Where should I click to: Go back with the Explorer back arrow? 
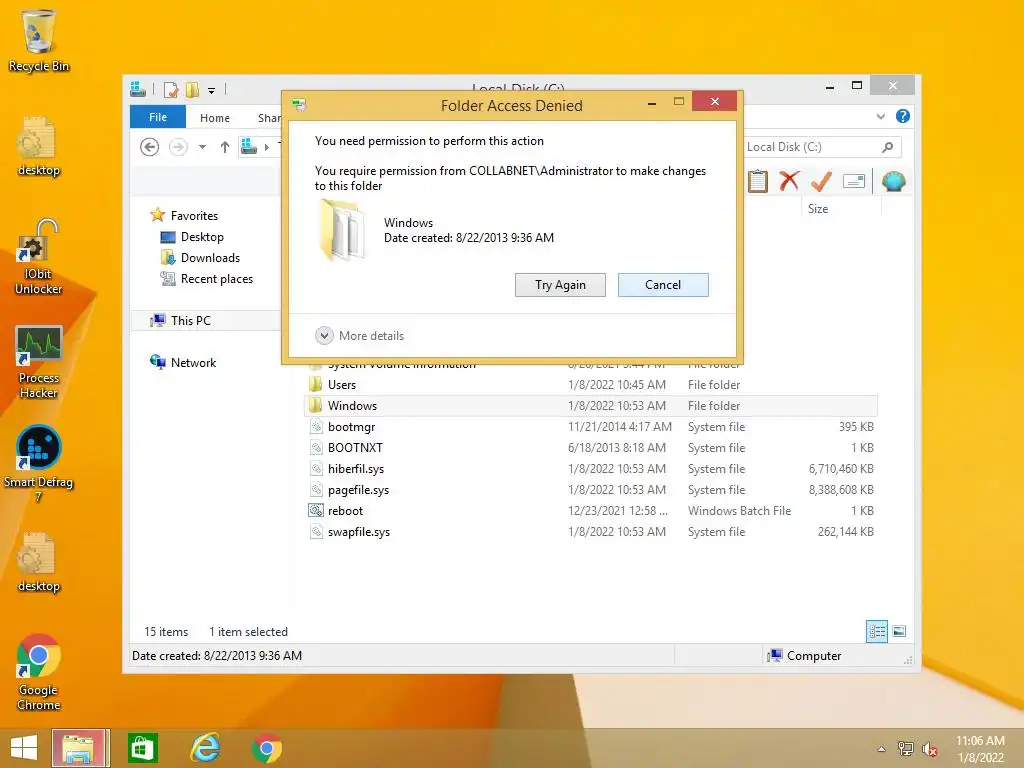tap(150, 147)
